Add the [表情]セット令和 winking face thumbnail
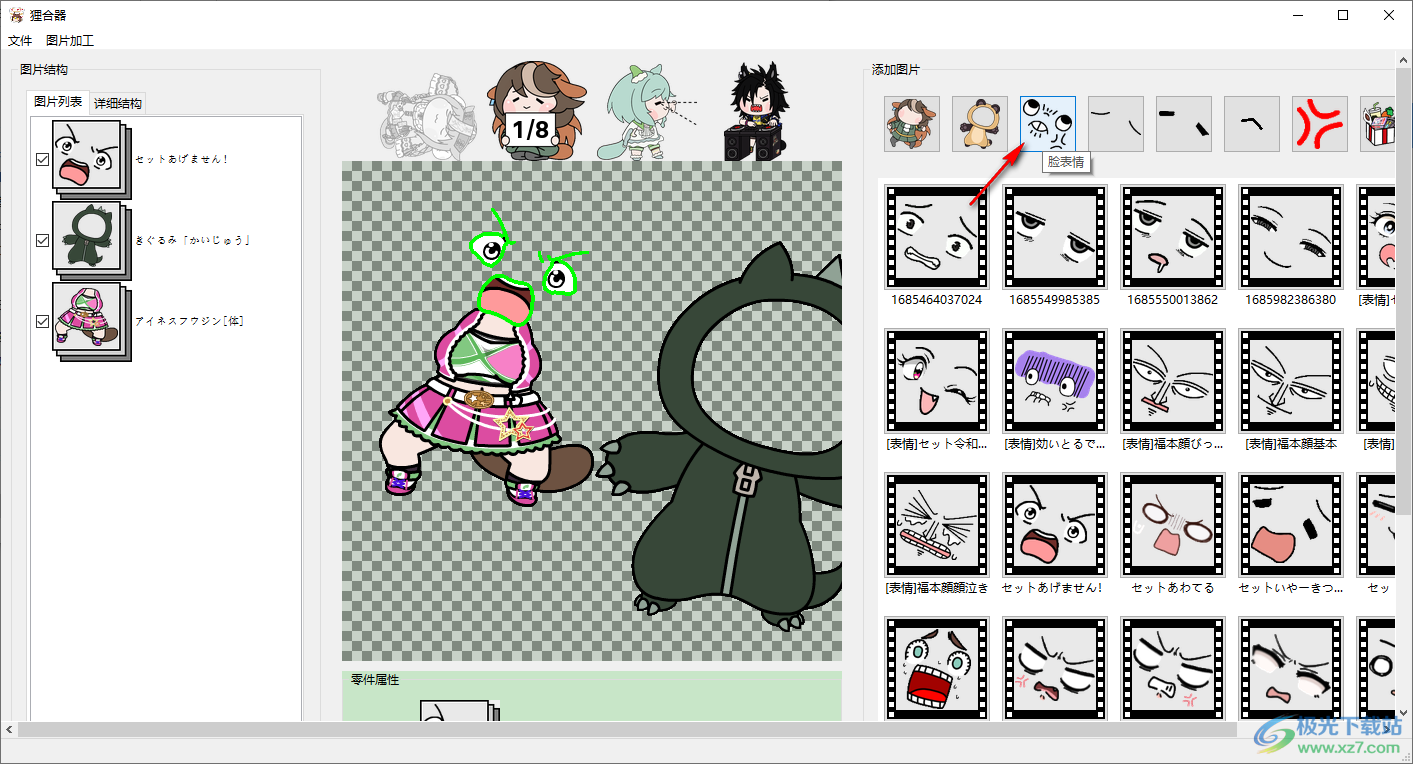 [937, 381]
